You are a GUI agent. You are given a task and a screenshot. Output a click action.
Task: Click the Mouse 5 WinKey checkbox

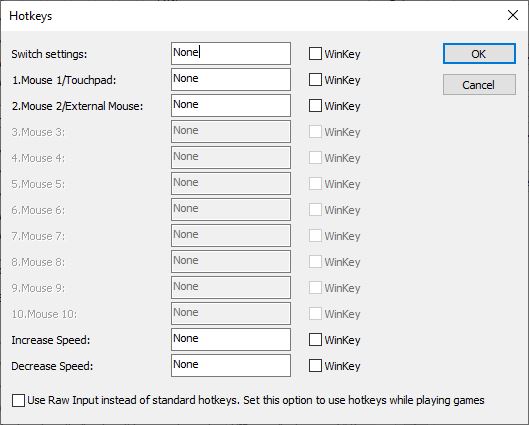315,183
